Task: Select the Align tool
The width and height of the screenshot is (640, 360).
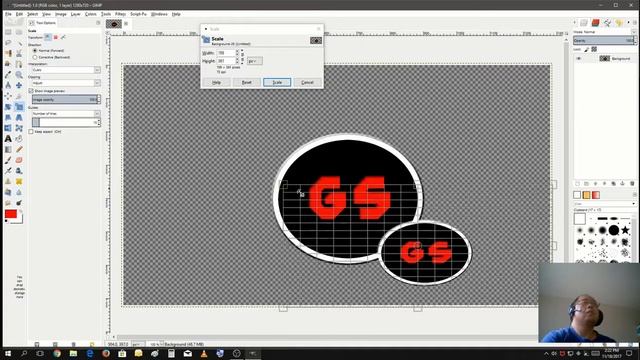Action: click(x=8, y=96)
